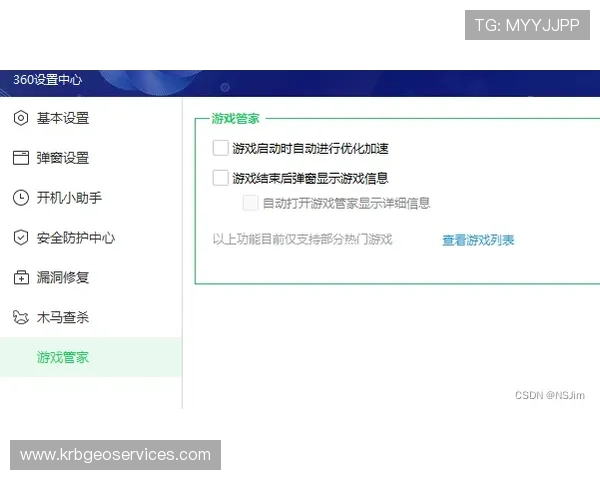Select 游戏管家 in the sidebar
The height and width of the screenshot is (480, 600).
91,357
